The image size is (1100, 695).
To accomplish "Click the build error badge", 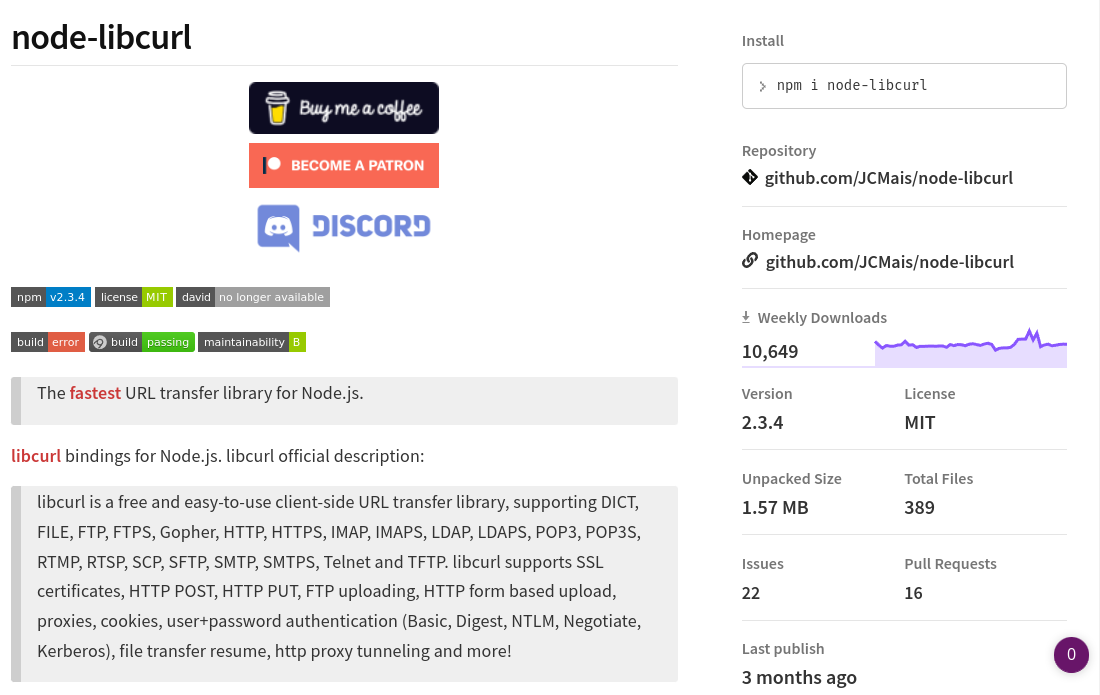I will (48, 342).
